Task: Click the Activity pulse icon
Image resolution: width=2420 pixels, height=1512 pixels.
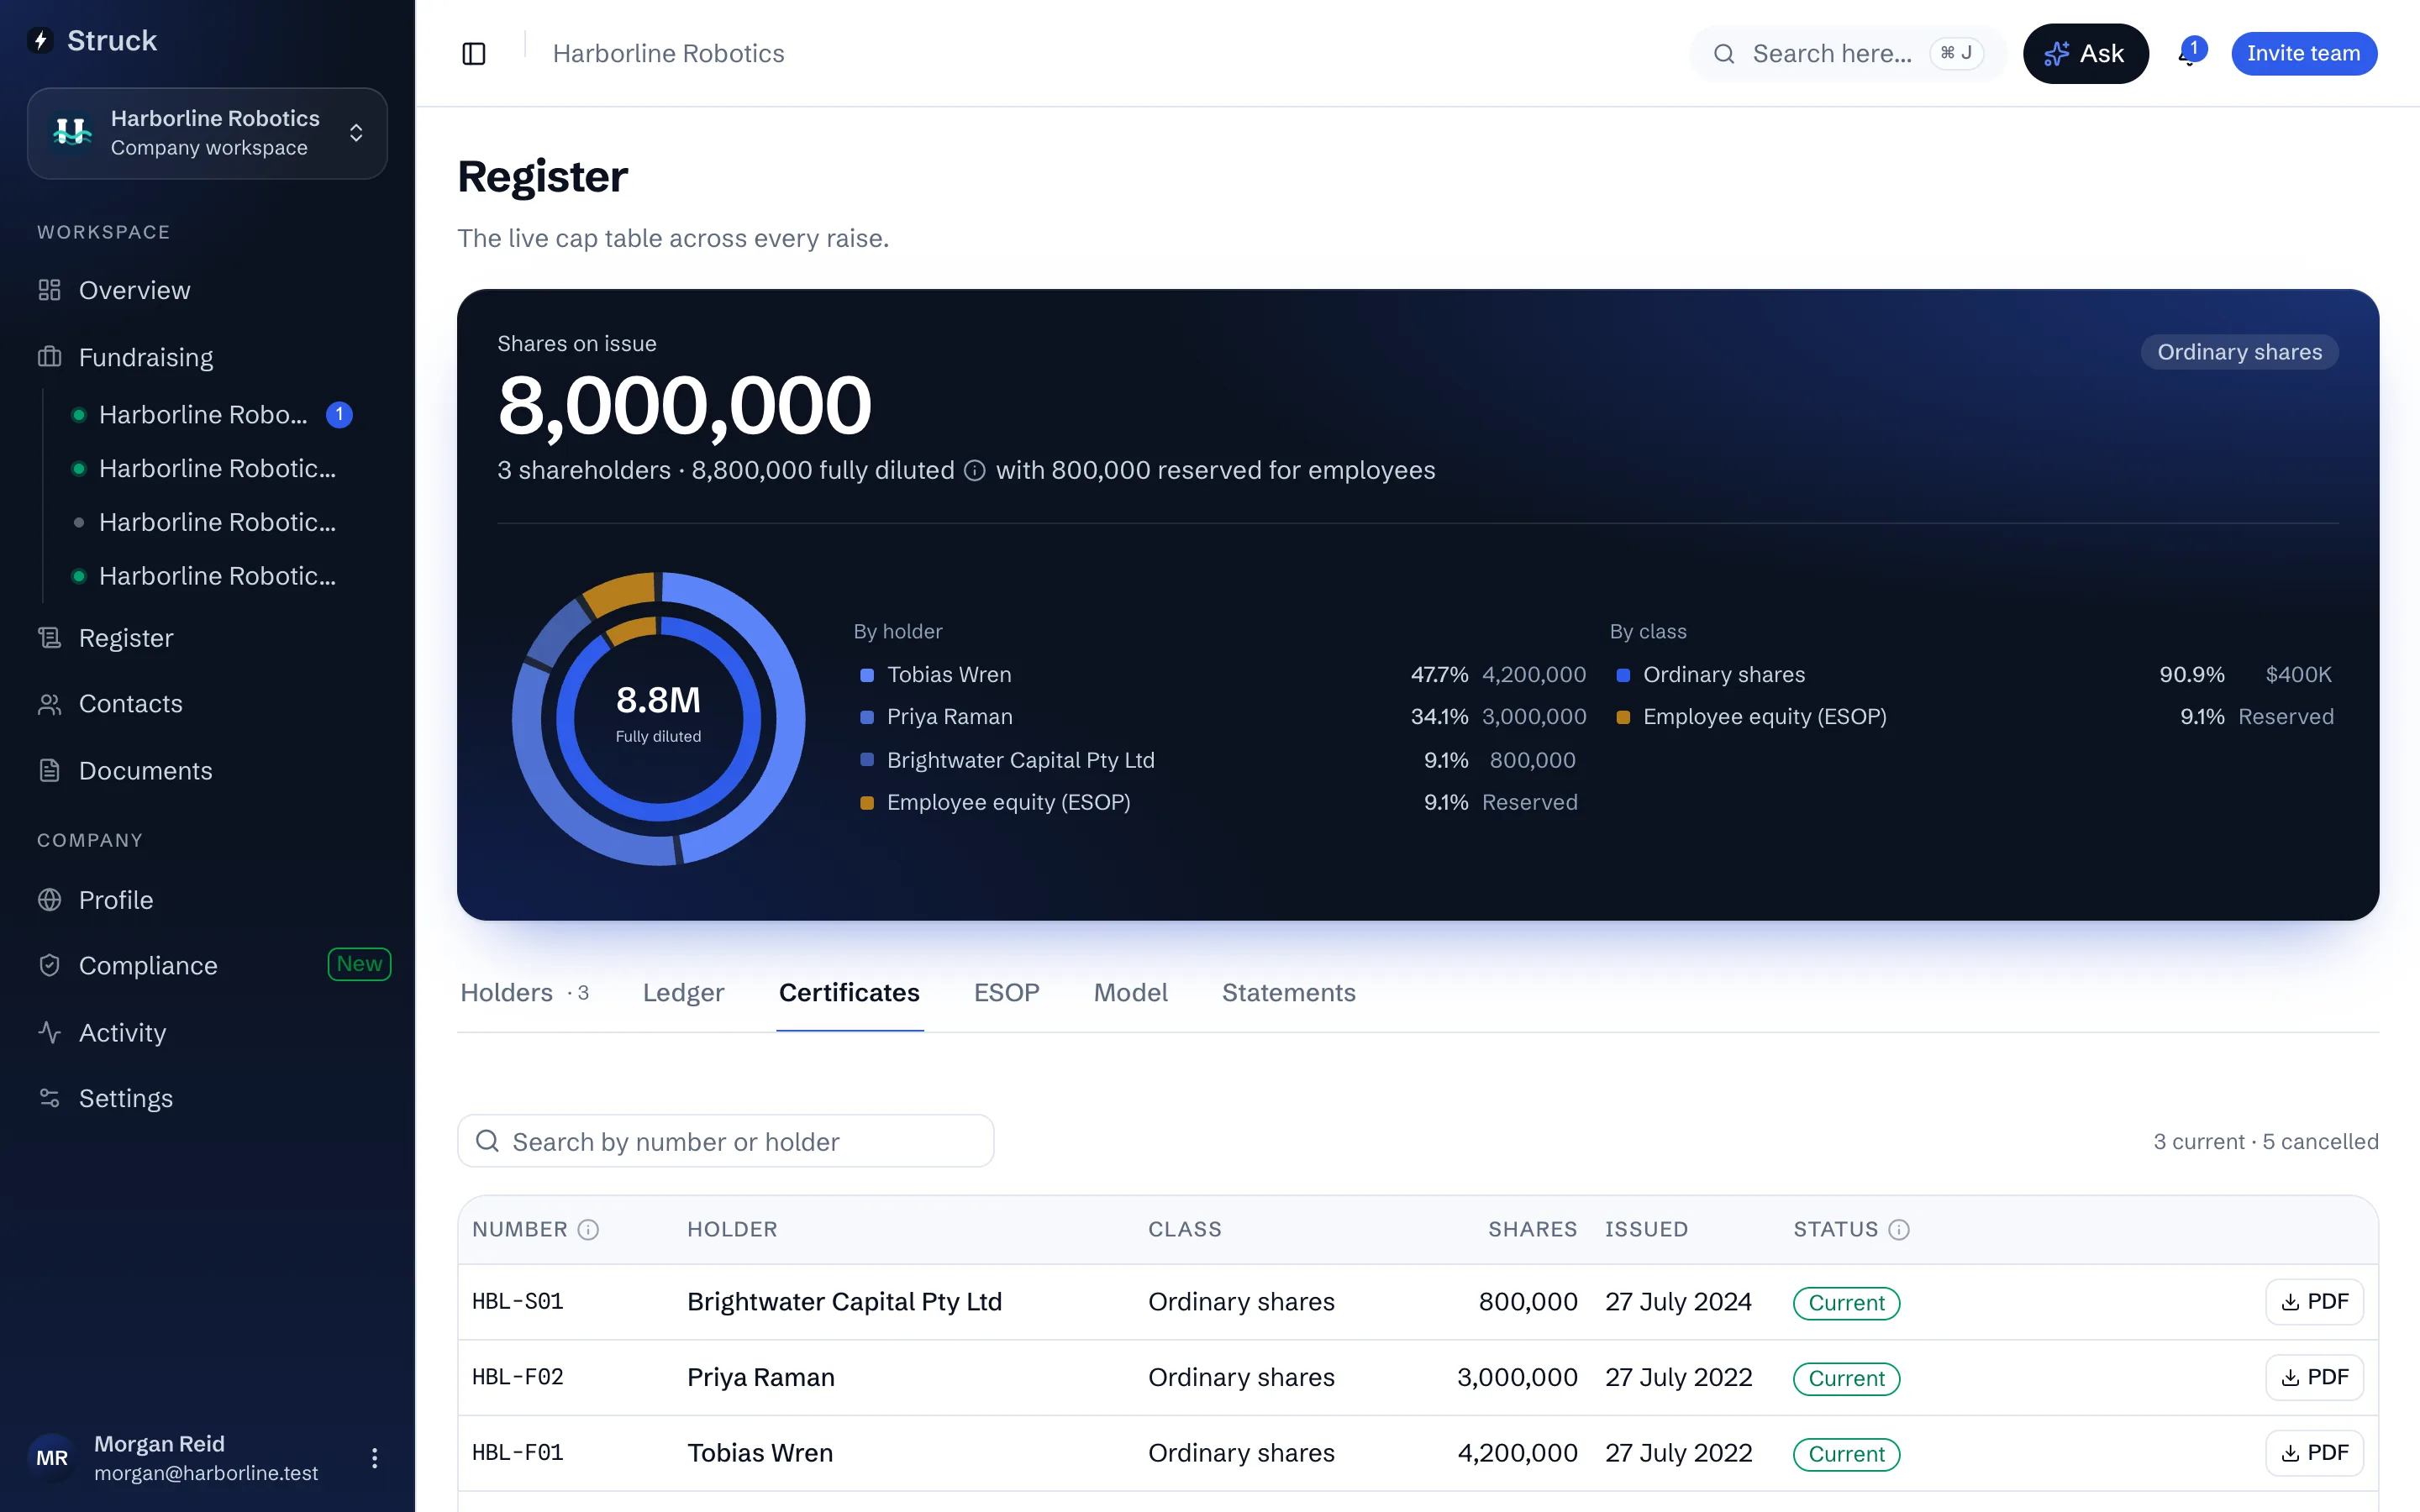Action: coord(49,1032)
